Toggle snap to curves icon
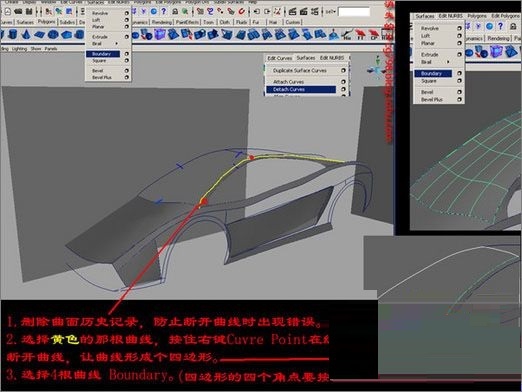The width and height of the screenshot is (522, 392). click(210, 11)
